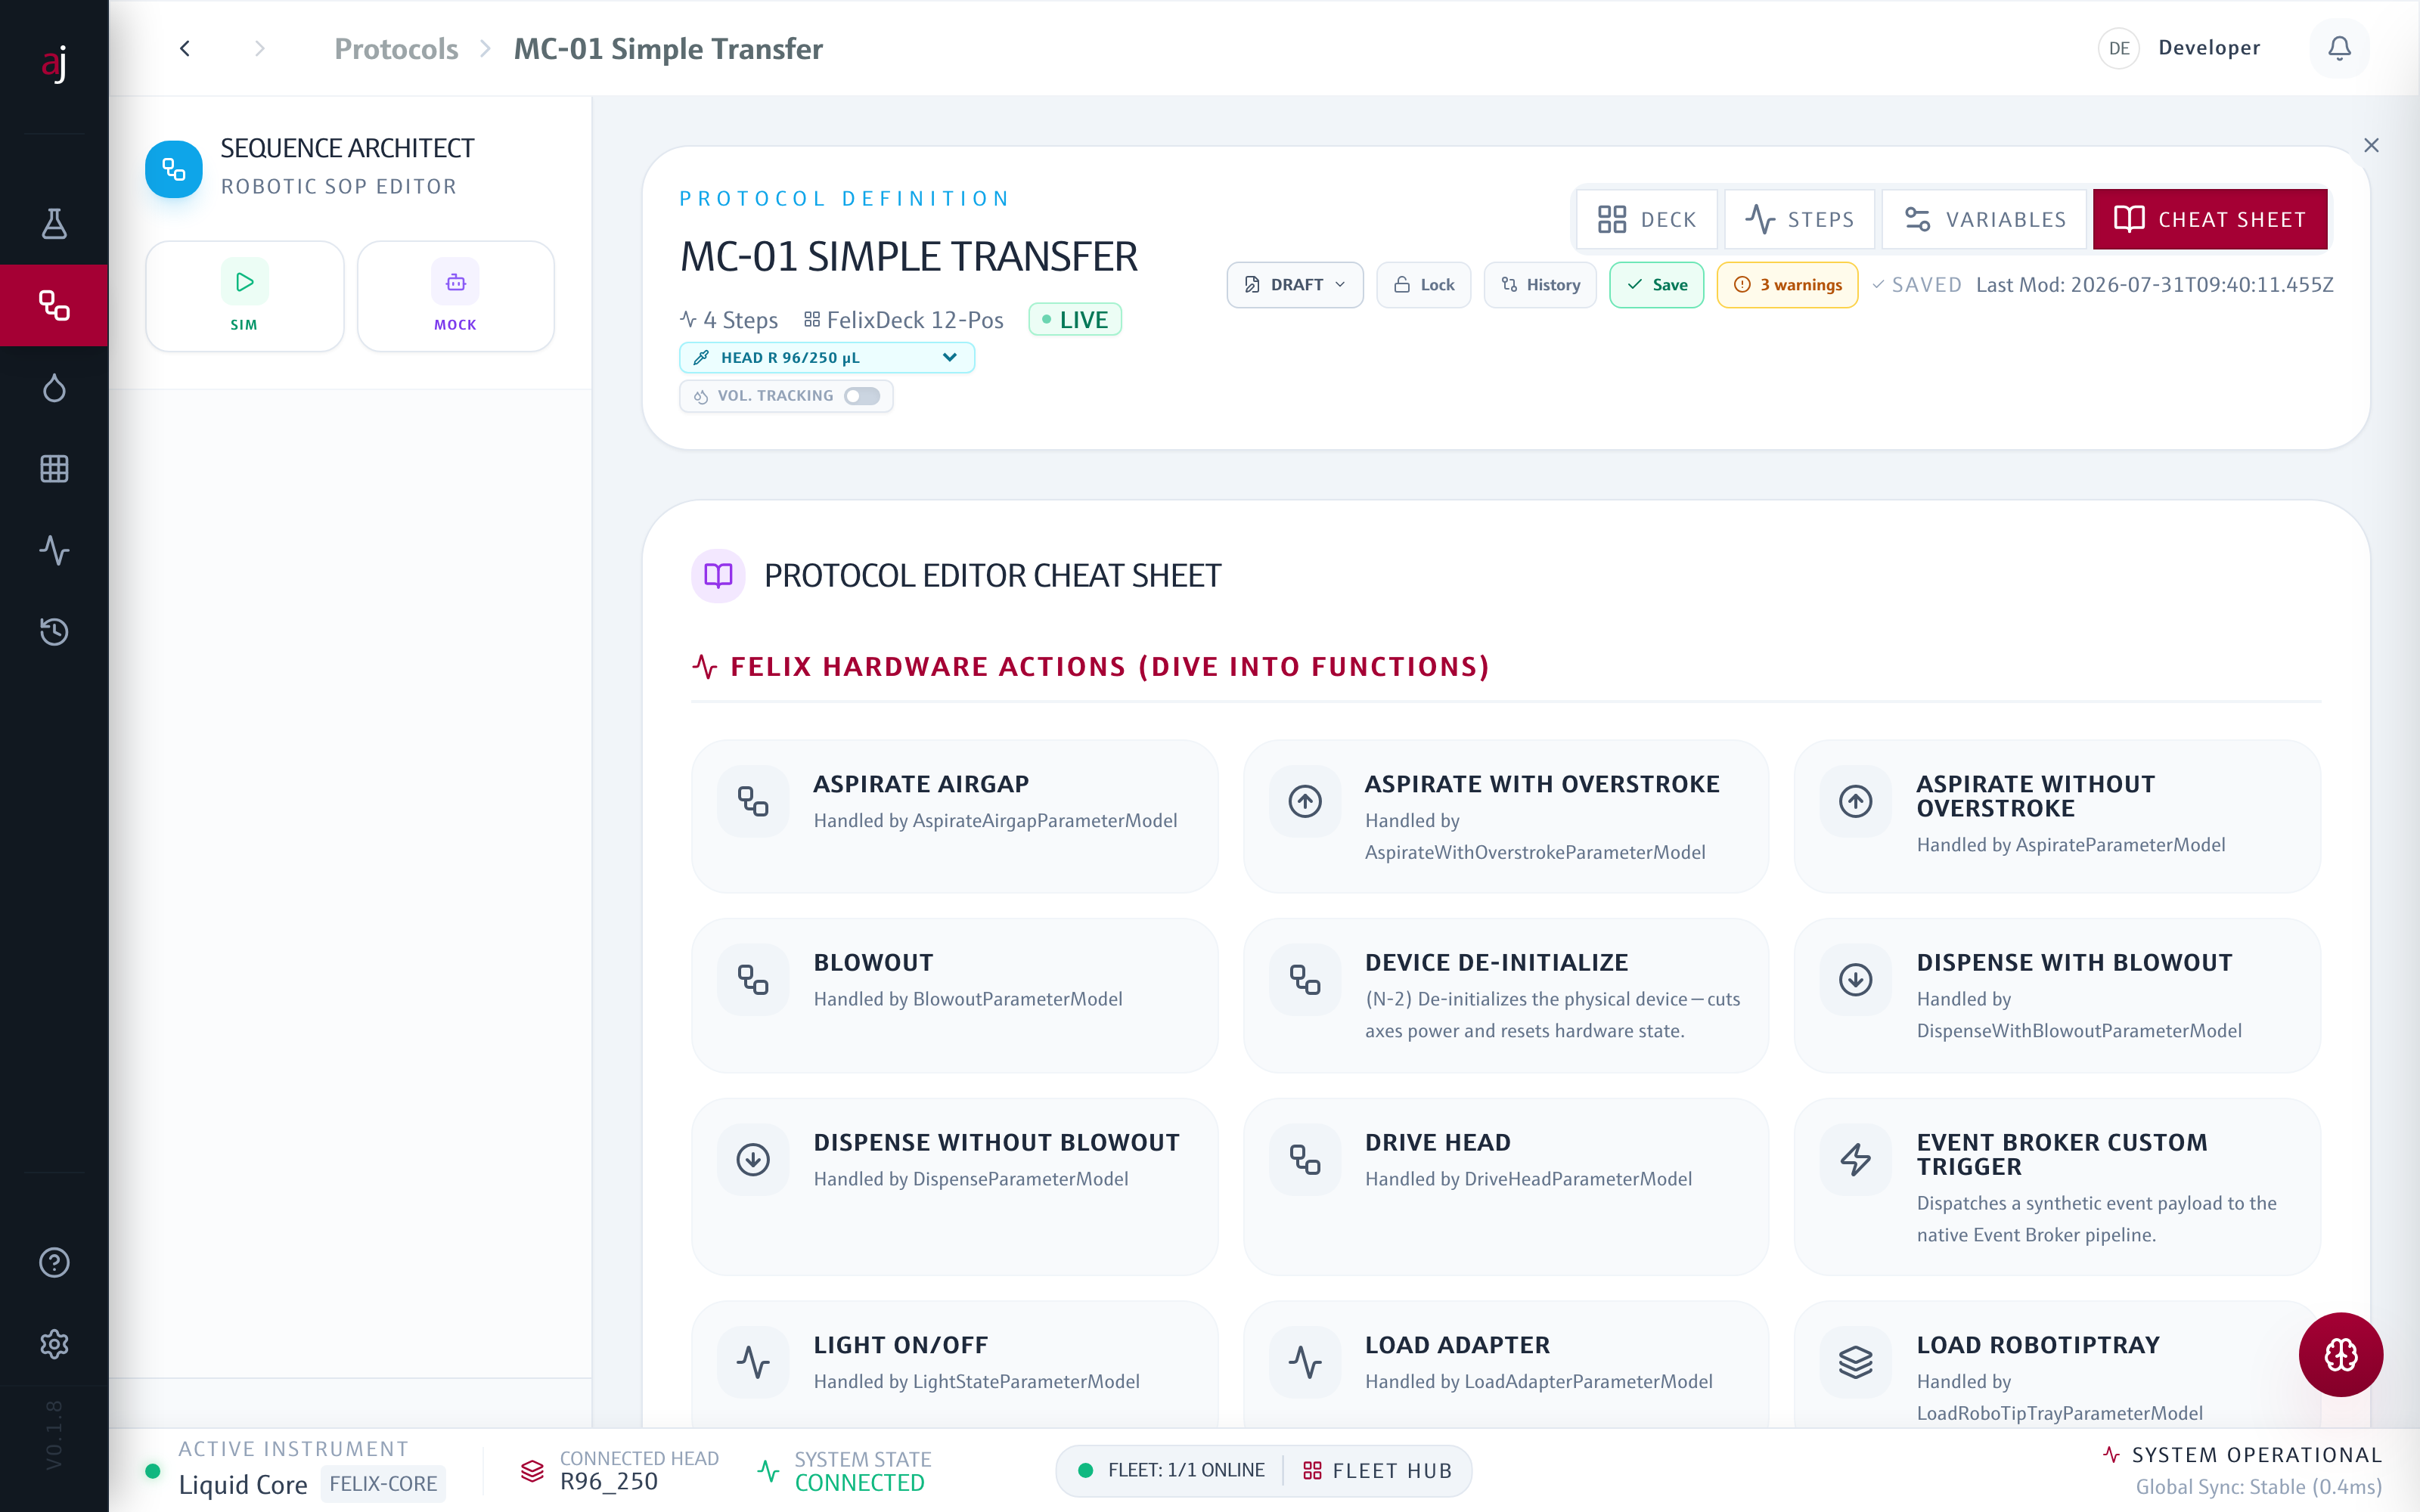
Task: Click the cheat sheet purple book icon
Action: coord(718,575)
